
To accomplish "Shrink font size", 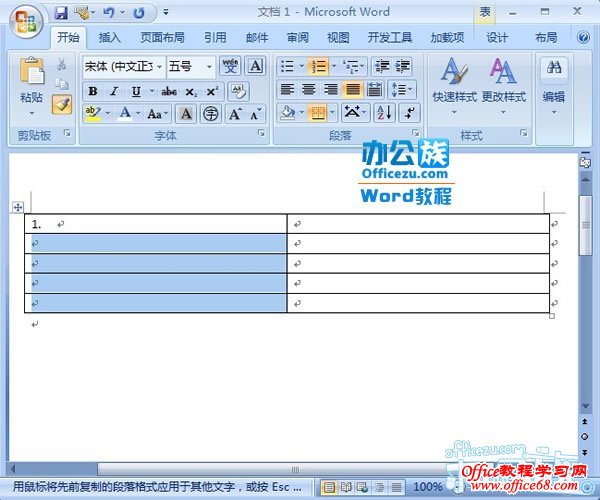I will tap(256, 114).
